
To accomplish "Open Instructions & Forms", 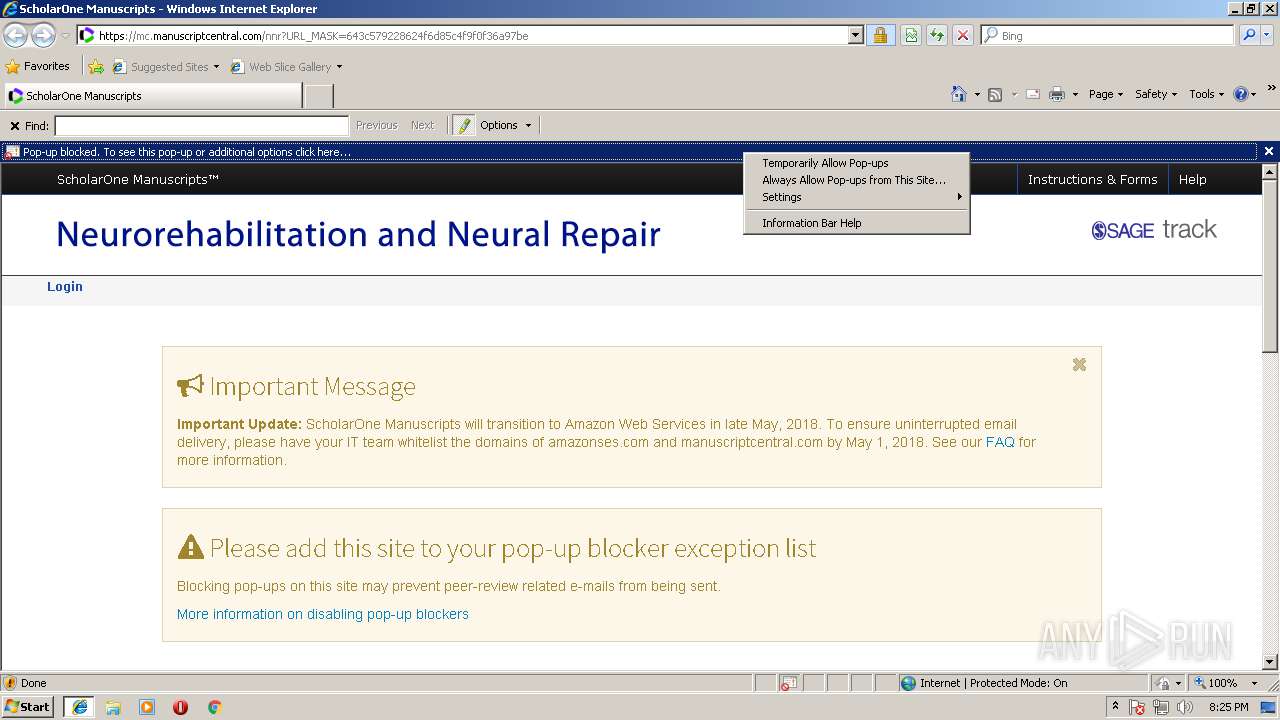I will point(1092,179).
